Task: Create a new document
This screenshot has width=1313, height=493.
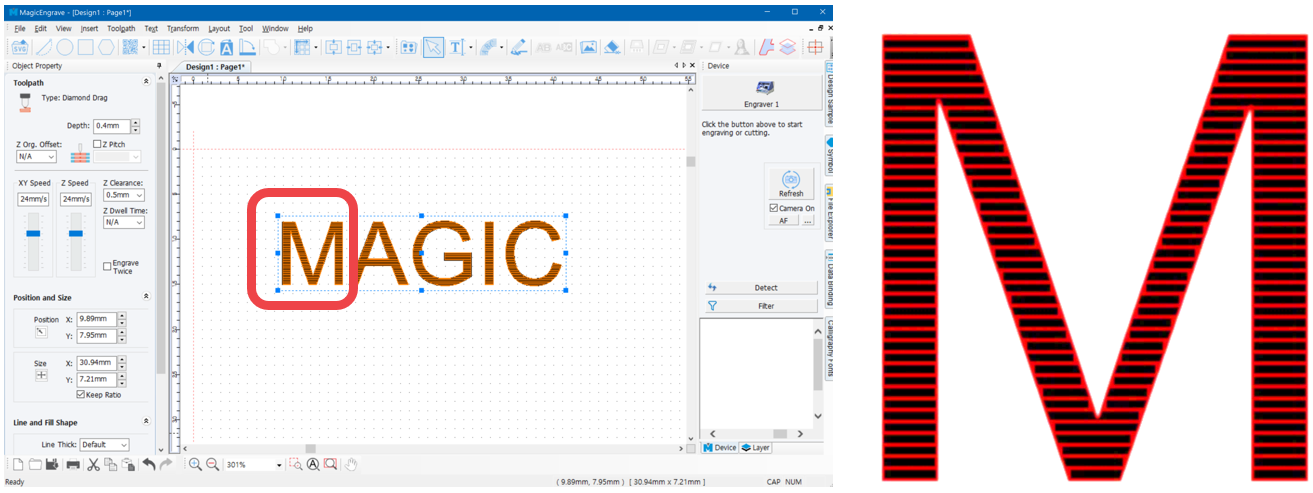Action: tap(18, 465)
